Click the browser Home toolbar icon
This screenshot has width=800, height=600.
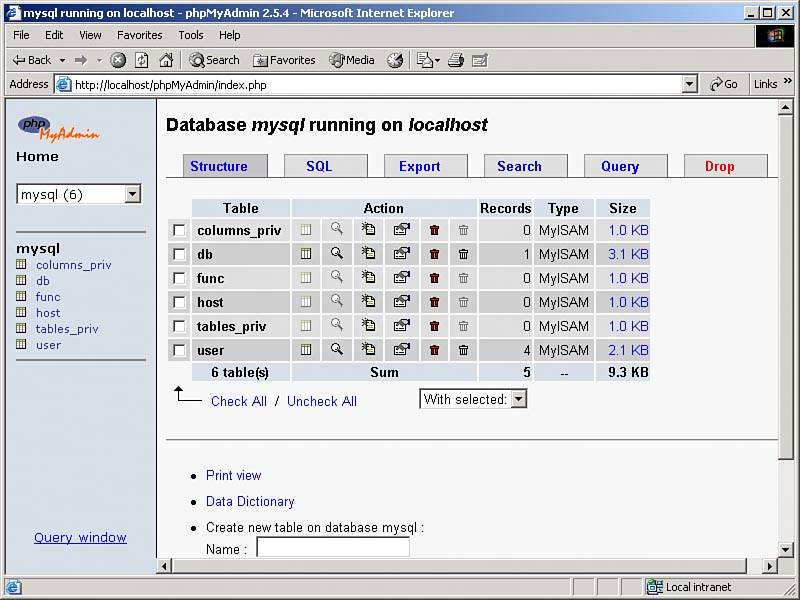click(166, 60)
